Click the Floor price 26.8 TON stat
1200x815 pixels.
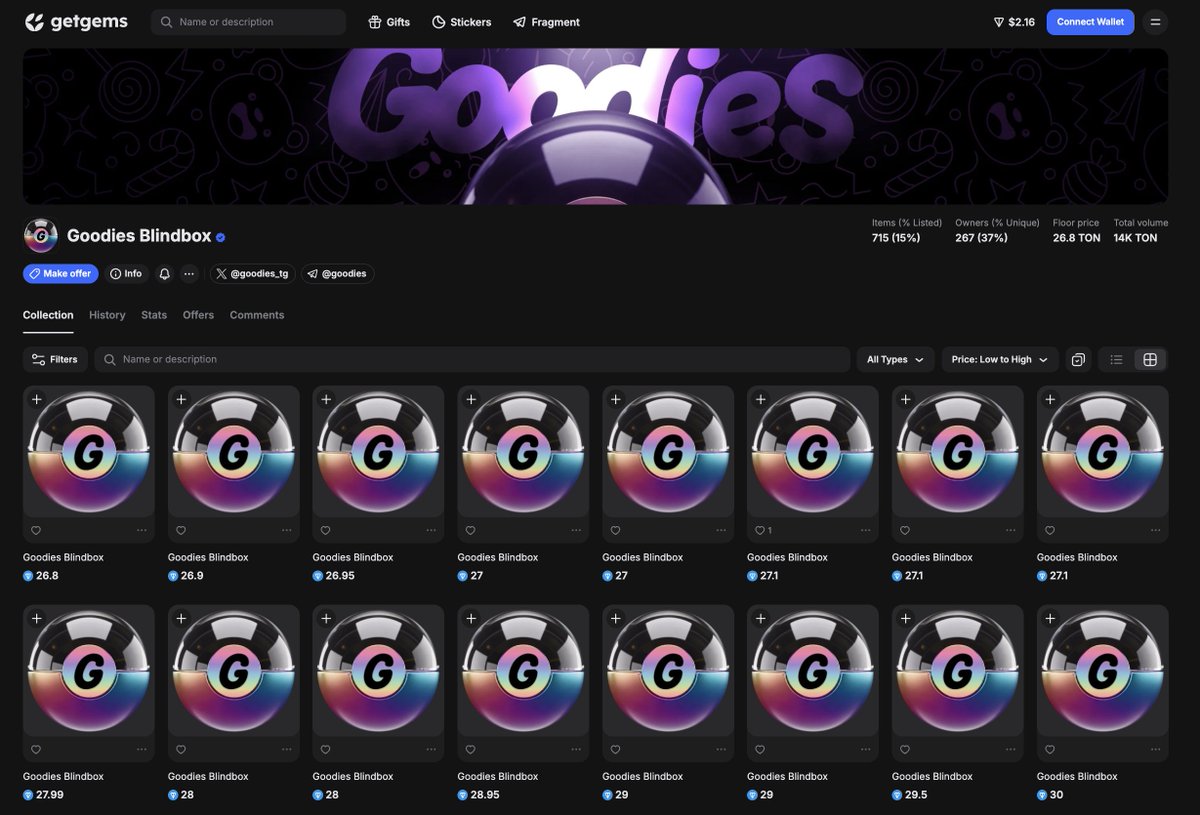click(1076, 231)
